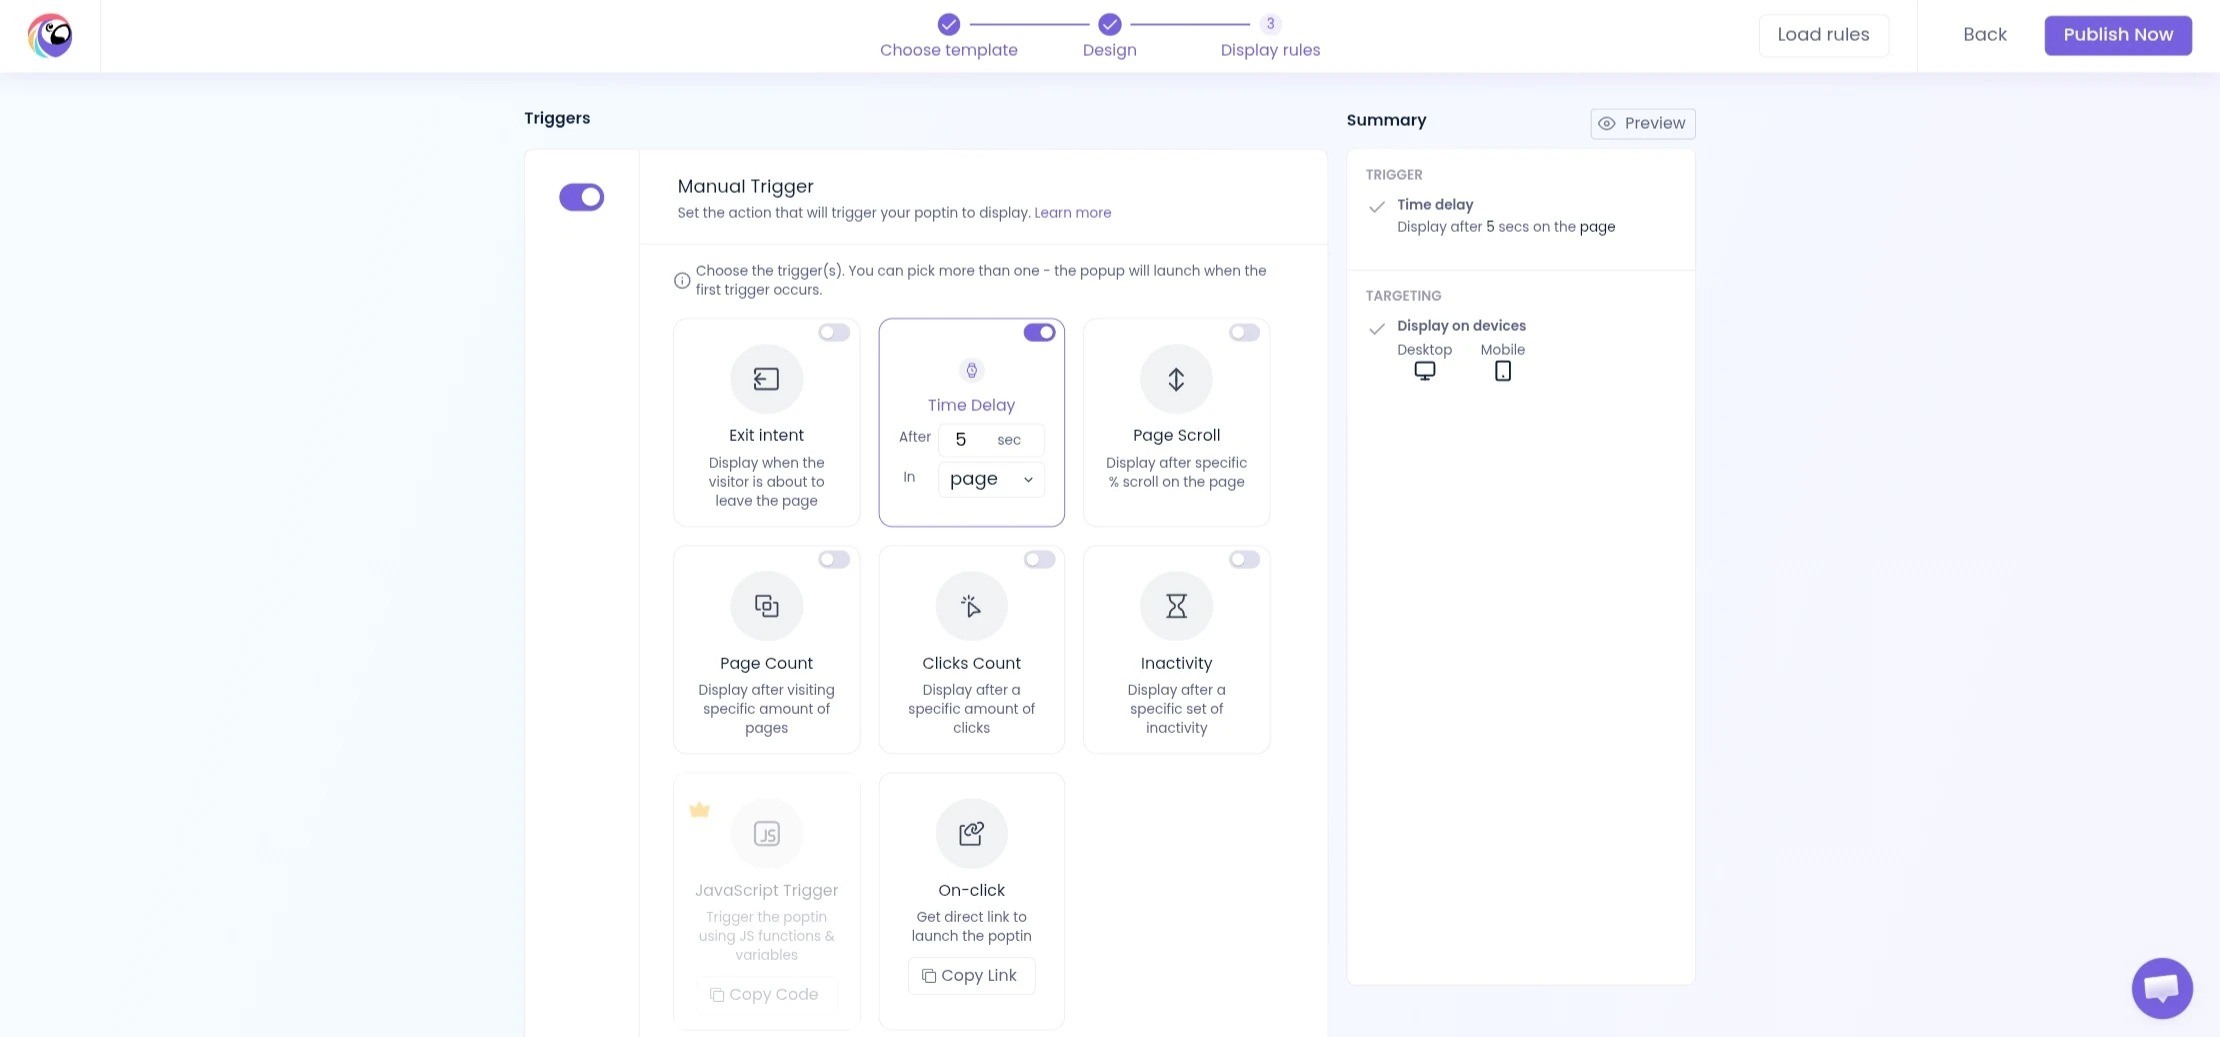
Task: Go to Choose template step
Action: tap(948, 50)
